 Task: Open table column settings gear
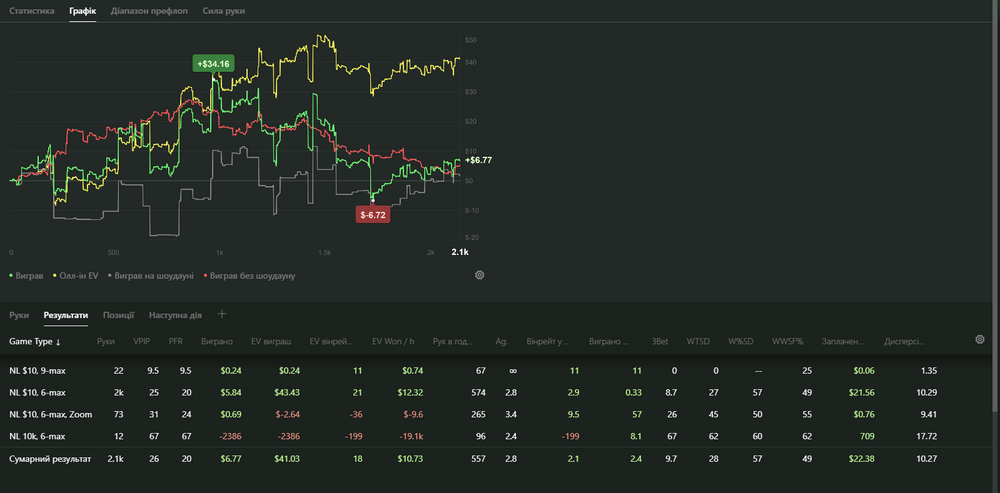tap(979, 340)
